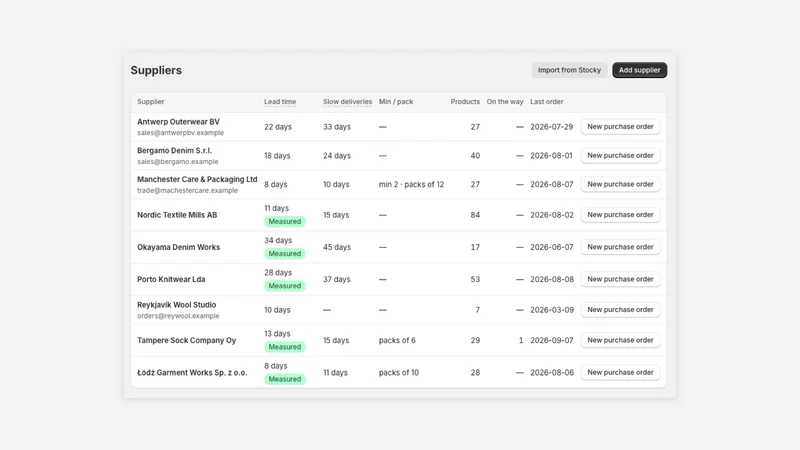Screen dimensions: 800x450
Task: Click the '45 days' slow deliveries value
Action: [x=337, y=247]
